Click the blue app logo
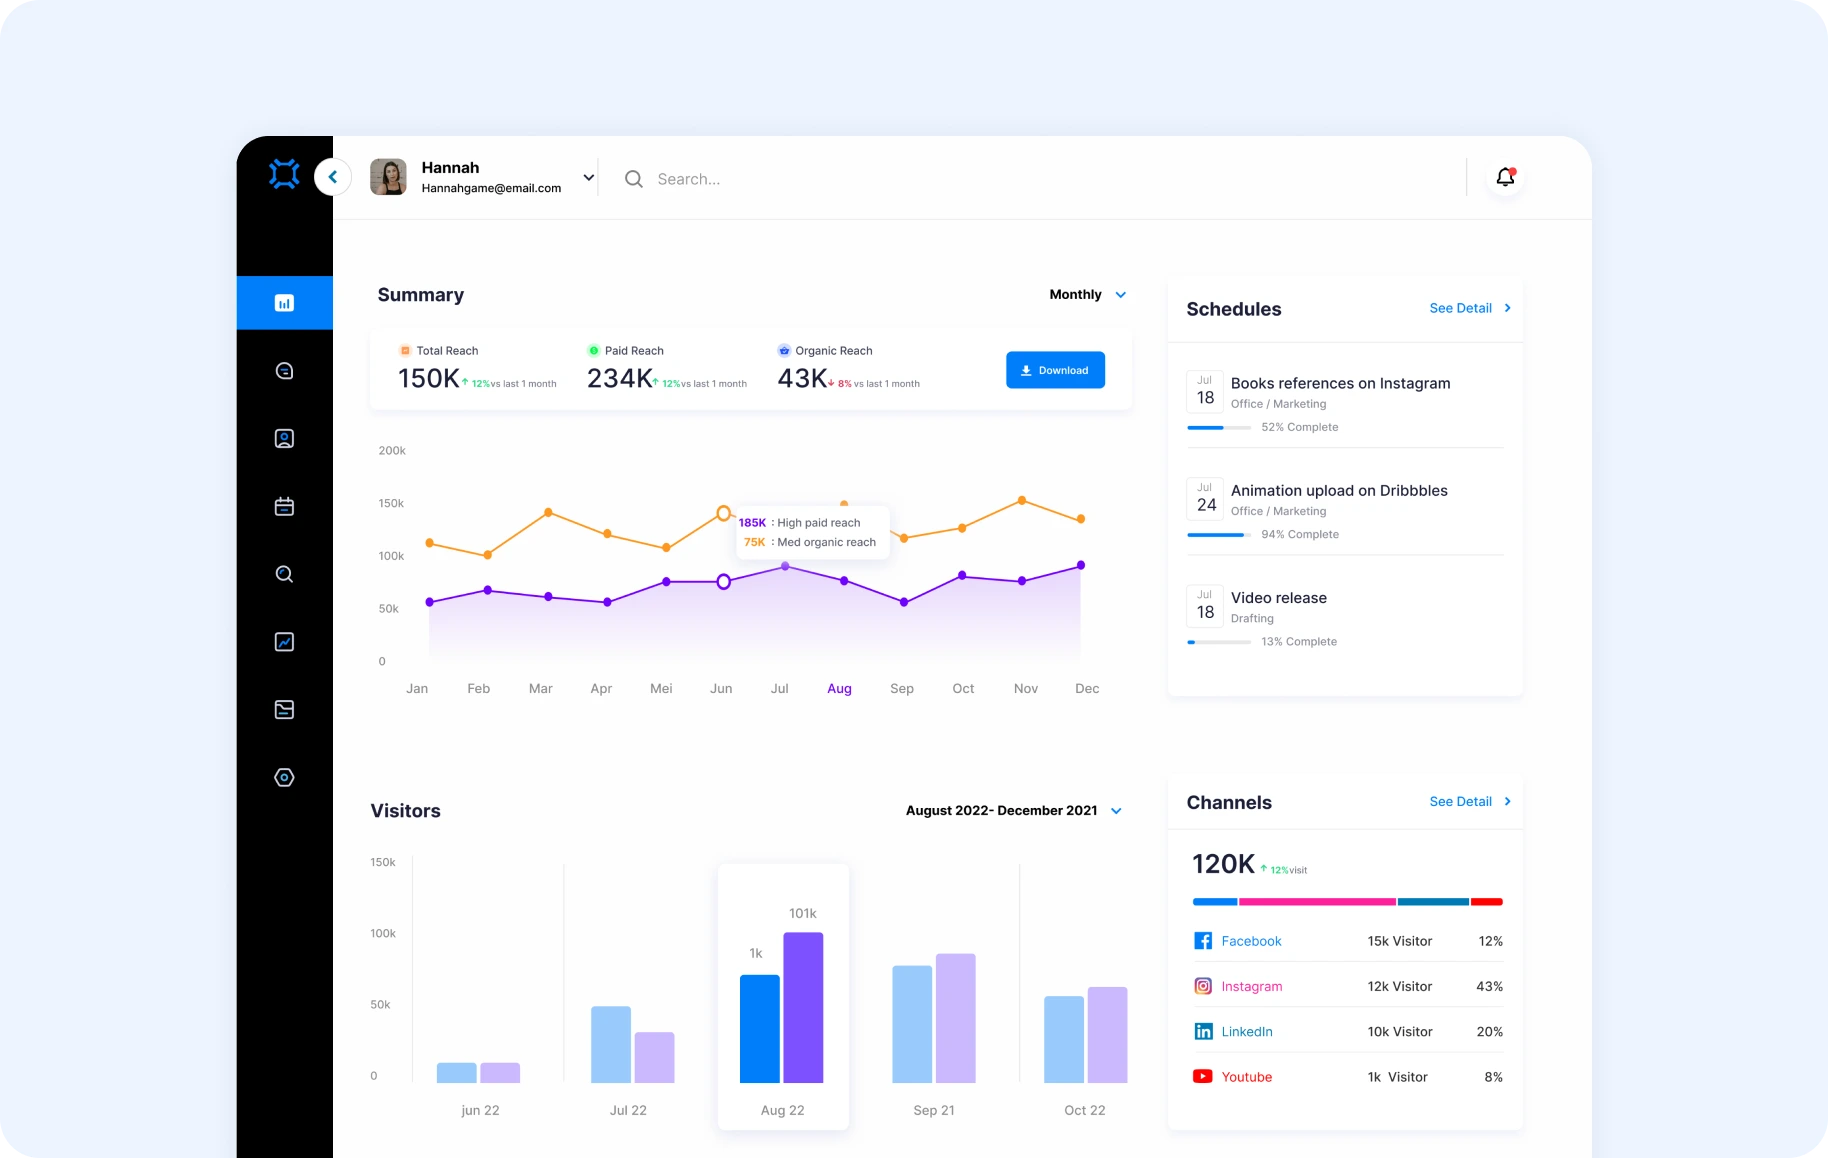1828x1158 pixels. coord(284,174)
